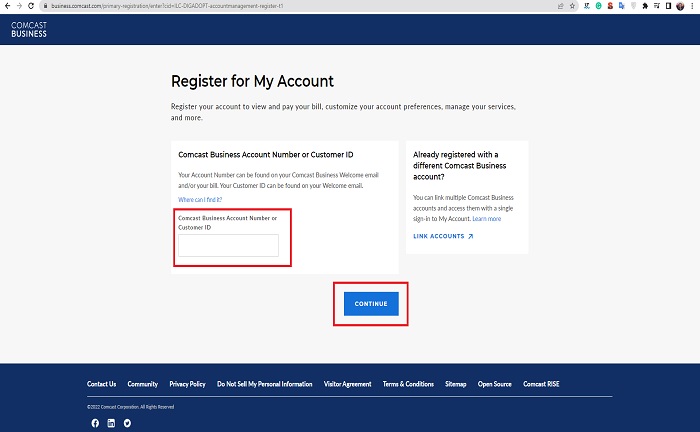
Task: Open the Extensions puzzle piece menu
Action: pyautogui.click(x=645, y=6)
